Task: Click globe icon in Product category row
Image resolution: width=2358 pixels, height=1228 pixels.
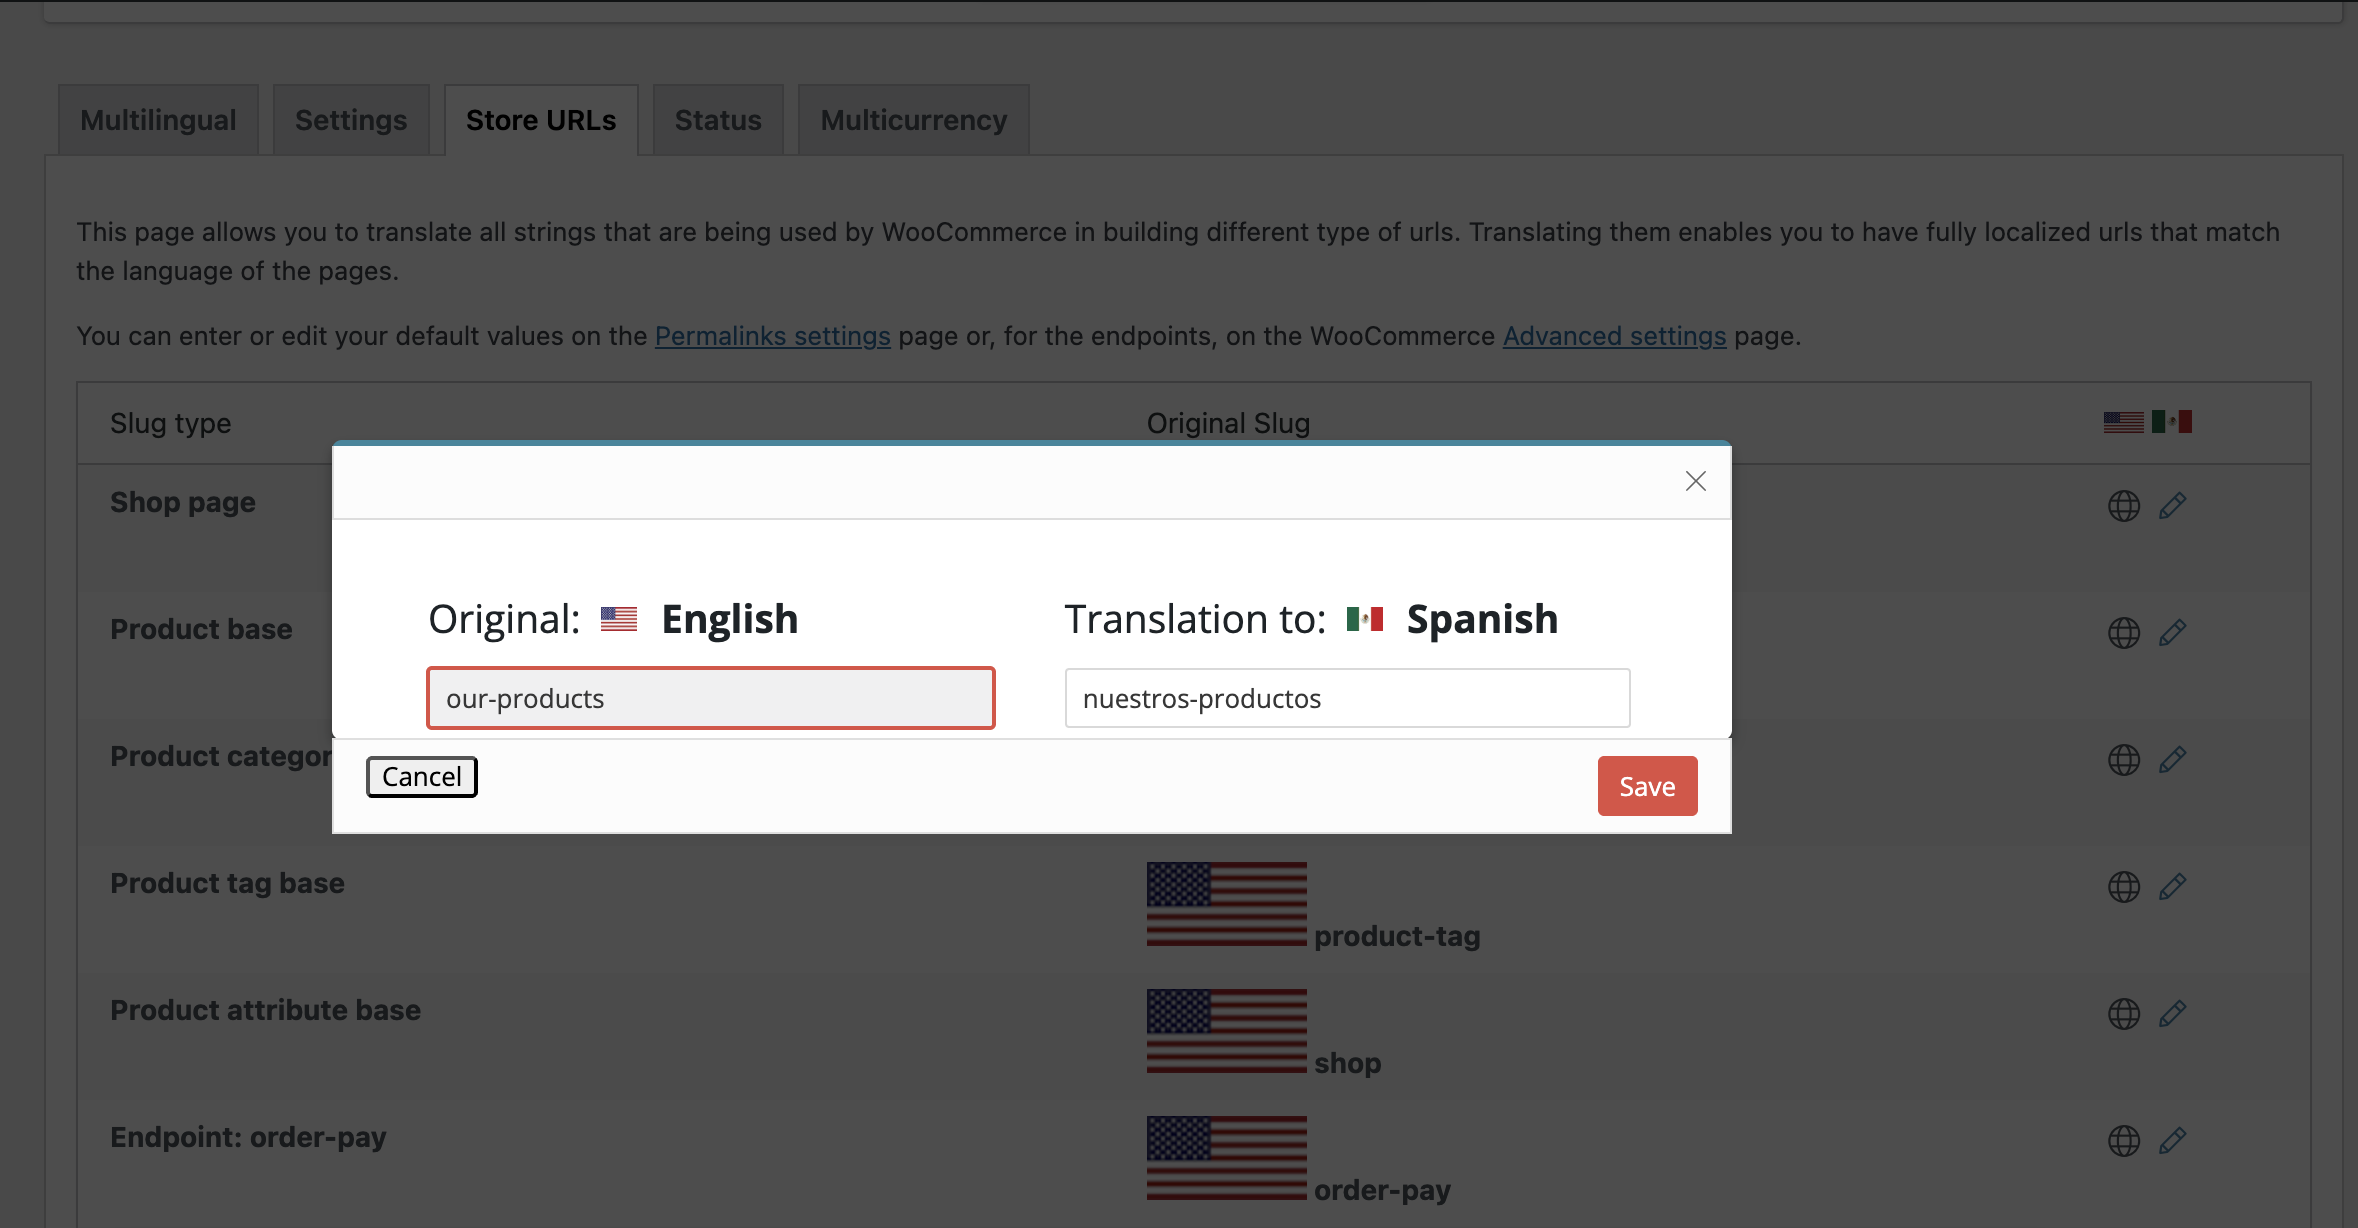Action: pos(2123,760)
